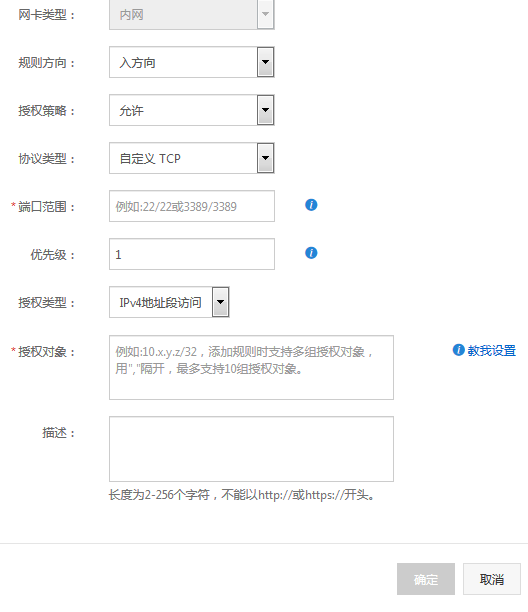Viewport: 528px width, 612px height.
Task: Open the IPv4地址段访问 combo box
Action: point(169,302)
